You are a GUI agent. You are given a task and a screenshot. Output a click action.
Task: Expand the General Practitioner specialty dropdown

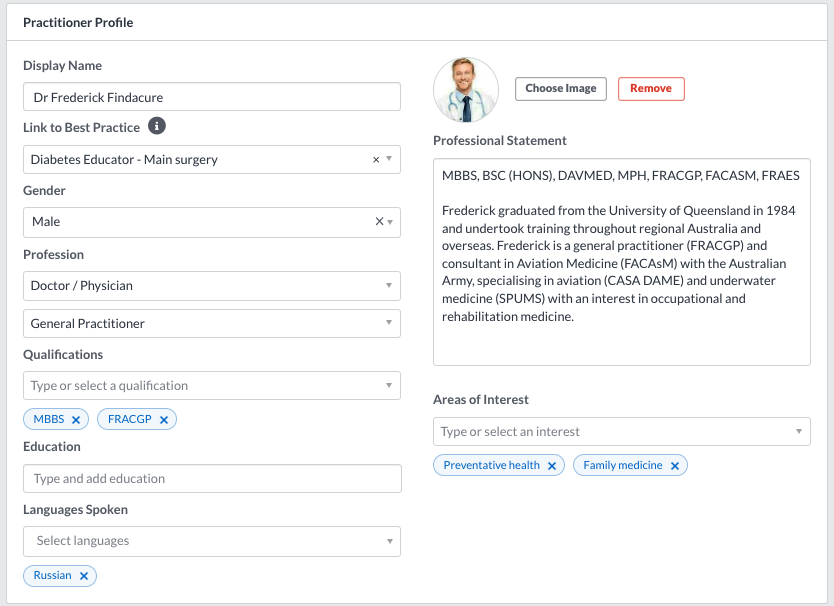click(212, 323)
